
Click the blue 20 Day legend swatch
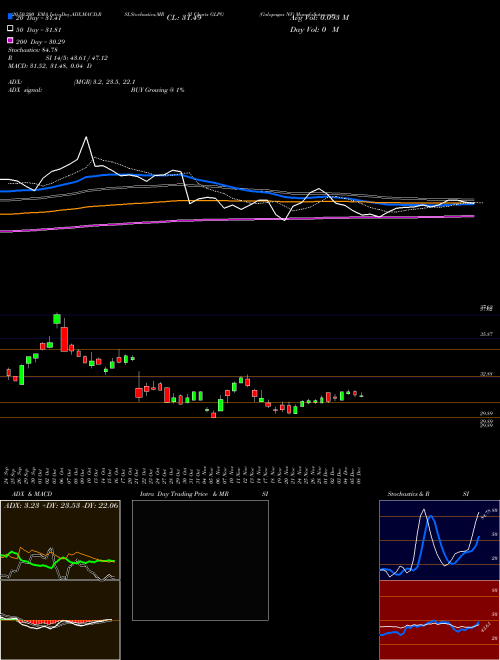coord(10,17)
